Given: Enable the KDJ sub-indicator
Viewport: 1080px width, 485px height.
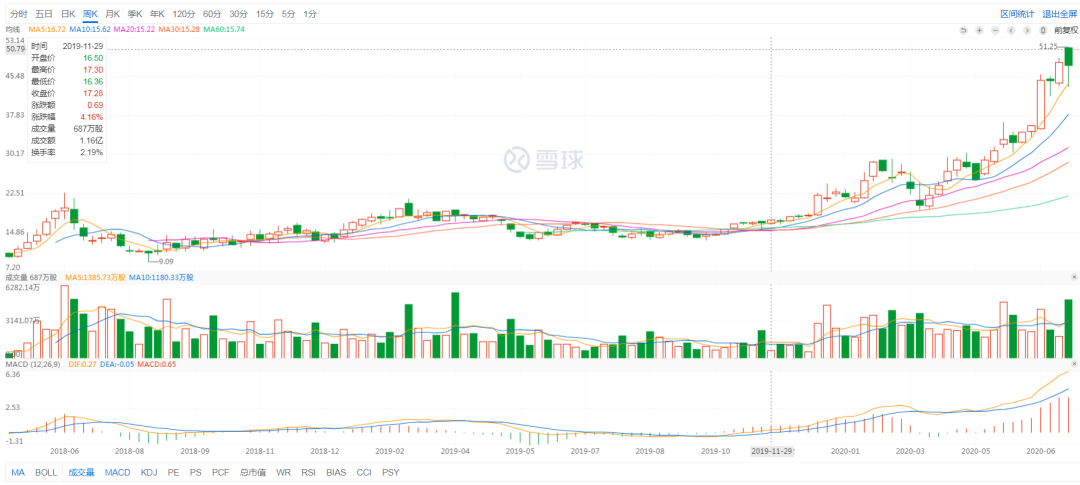Looking at the screenshot, I should tap(149, 472).
